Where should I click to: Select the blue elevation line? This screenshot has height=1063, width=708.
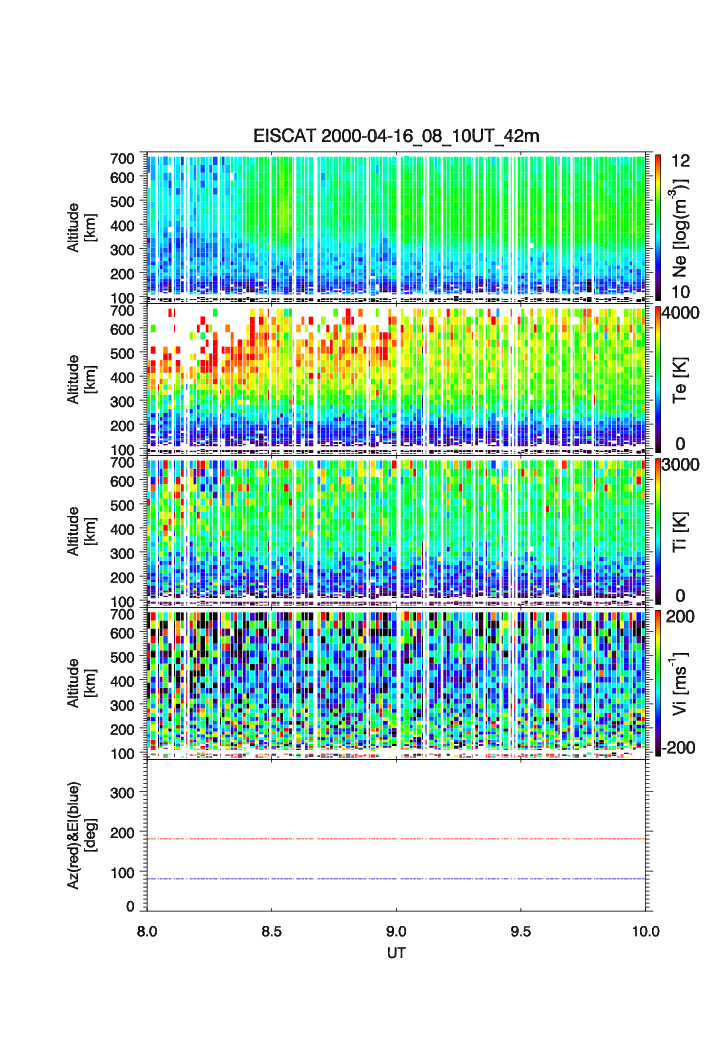pos(398,879)
